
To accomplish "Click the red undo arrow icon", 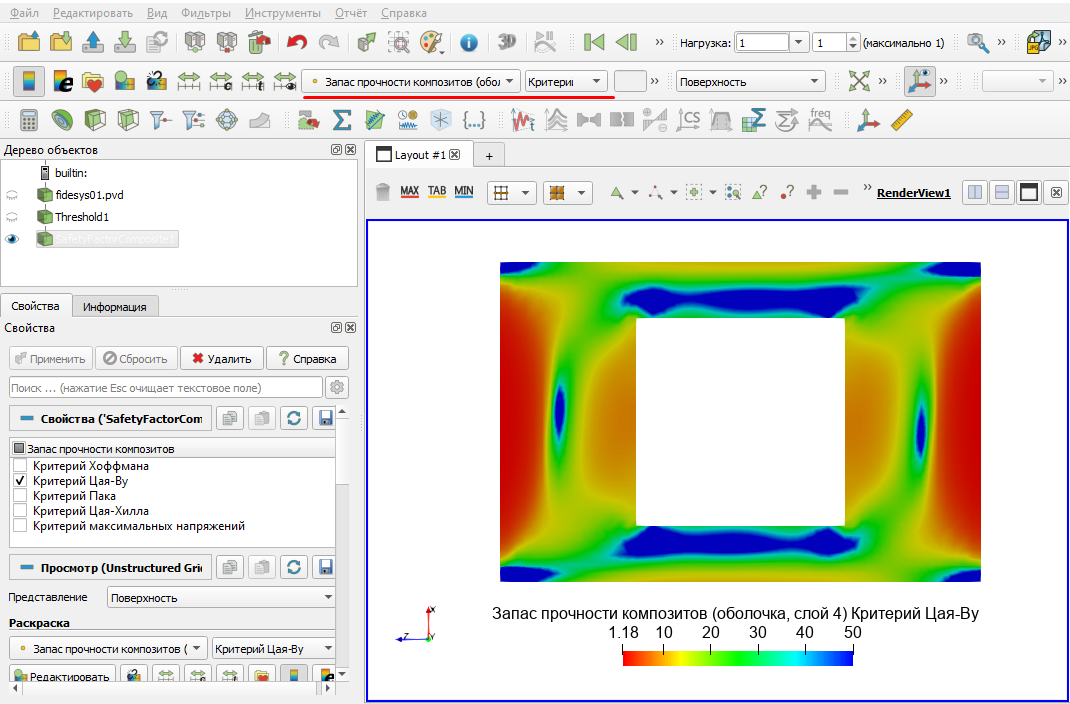I will click(x=297, y=42).
